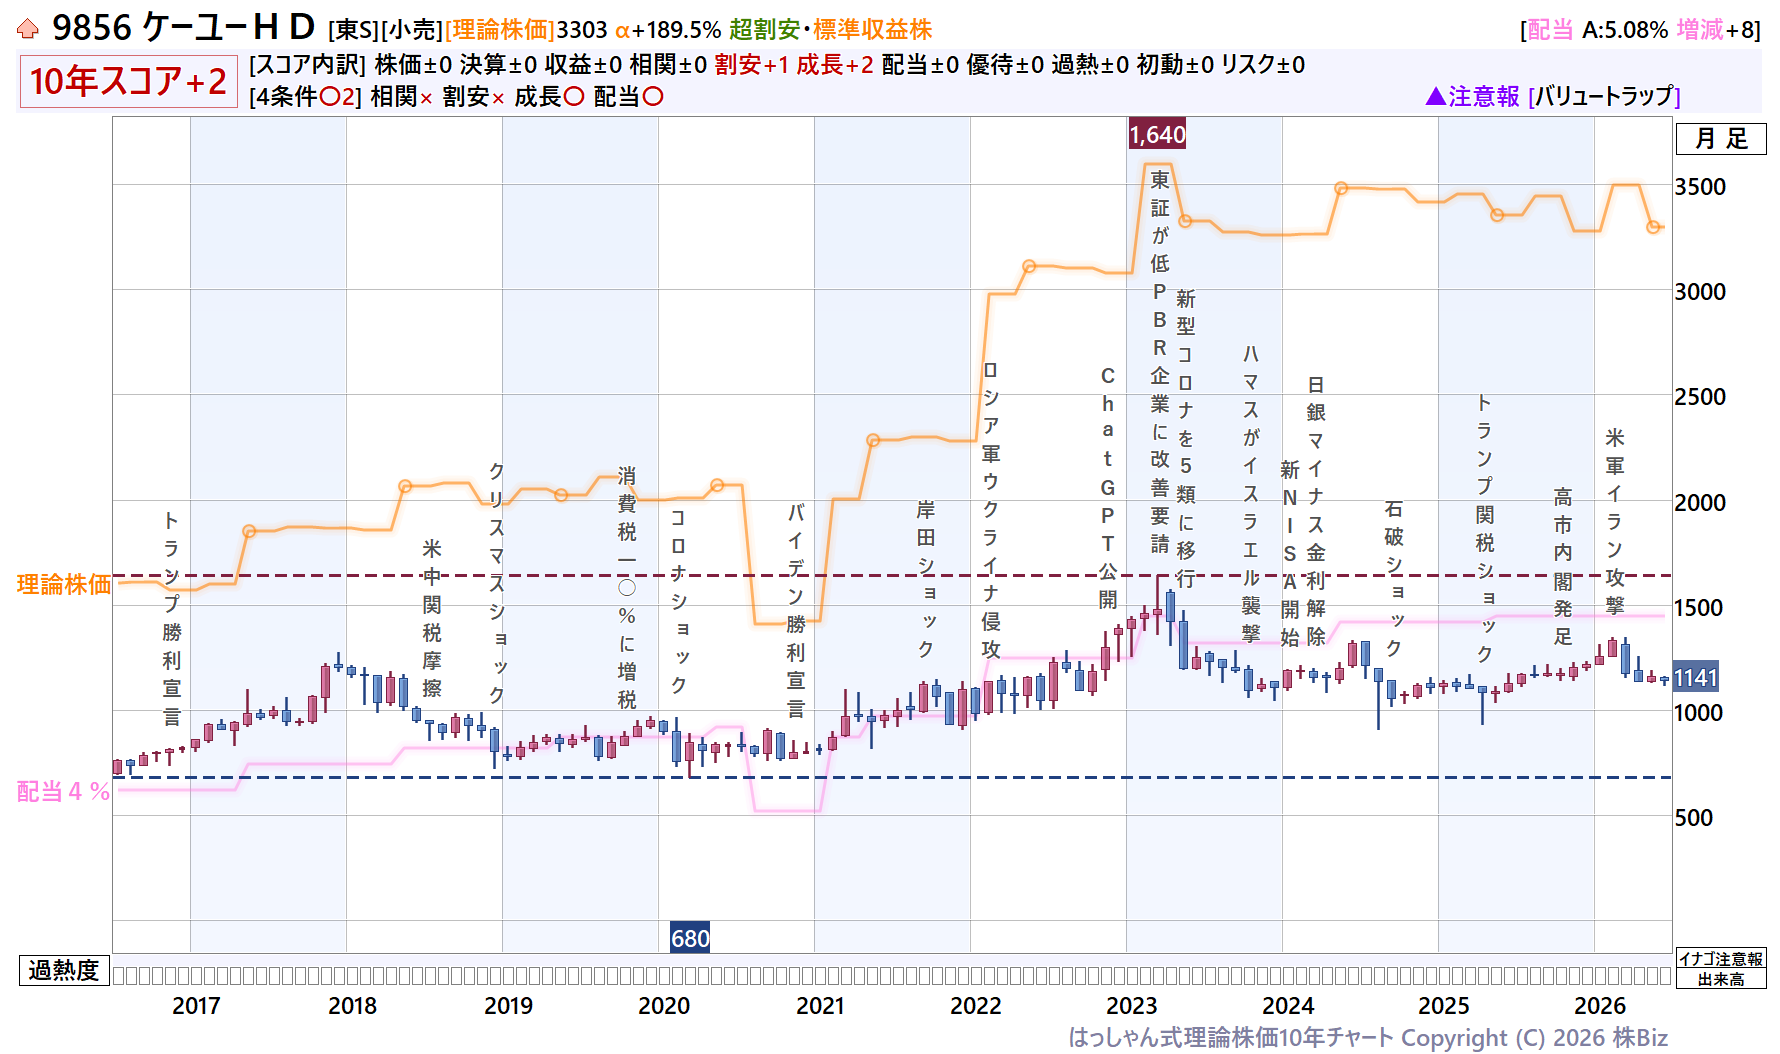Click the ChatGPT公開 event annotation
This screenshot has height=1054, width=1780.
click(1108, 487)
